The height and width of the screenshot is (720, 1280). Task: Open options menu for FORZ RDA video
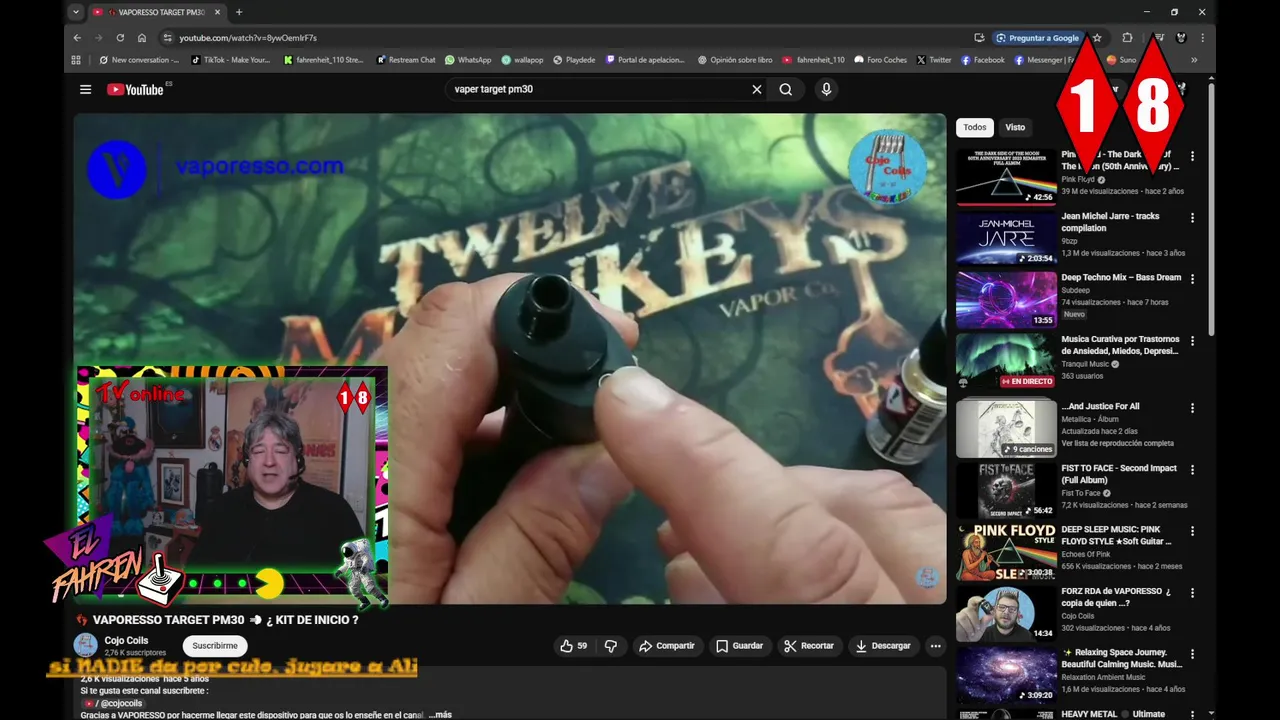click(x=1192, y=593)
